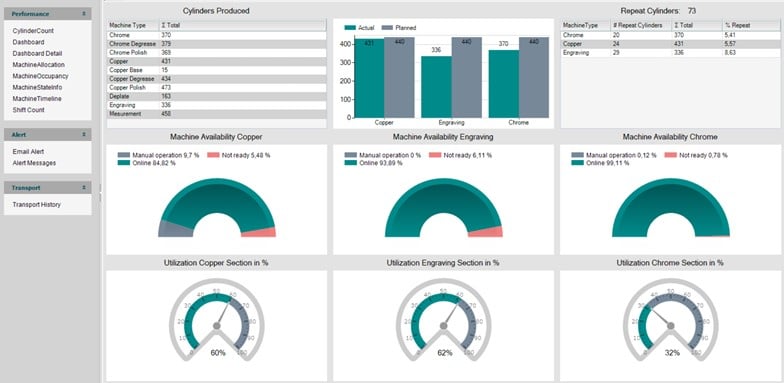This screenshot has height=383, width=784.
Task: Select MachineAllocation in the sidebar
Action: 38,65
